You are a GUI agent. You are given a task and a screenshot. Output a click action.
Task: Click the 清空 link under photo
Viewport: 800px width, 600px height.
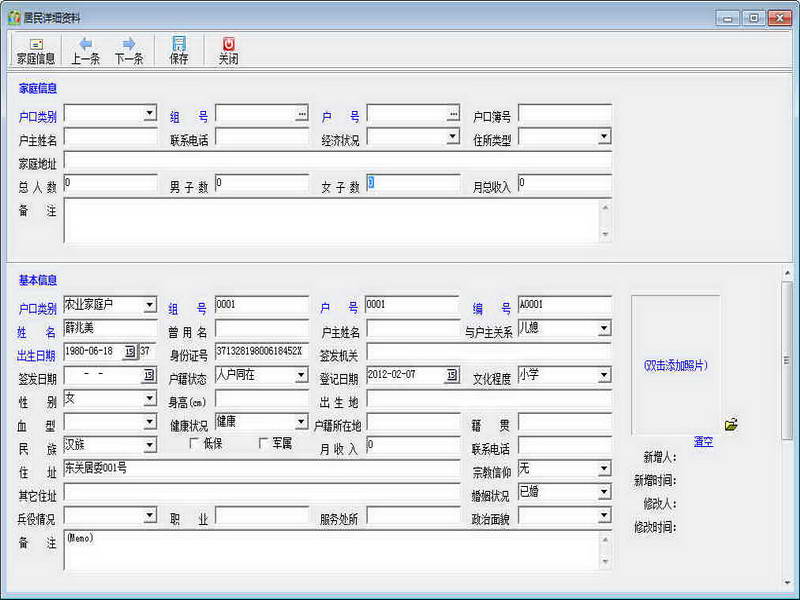703,441
